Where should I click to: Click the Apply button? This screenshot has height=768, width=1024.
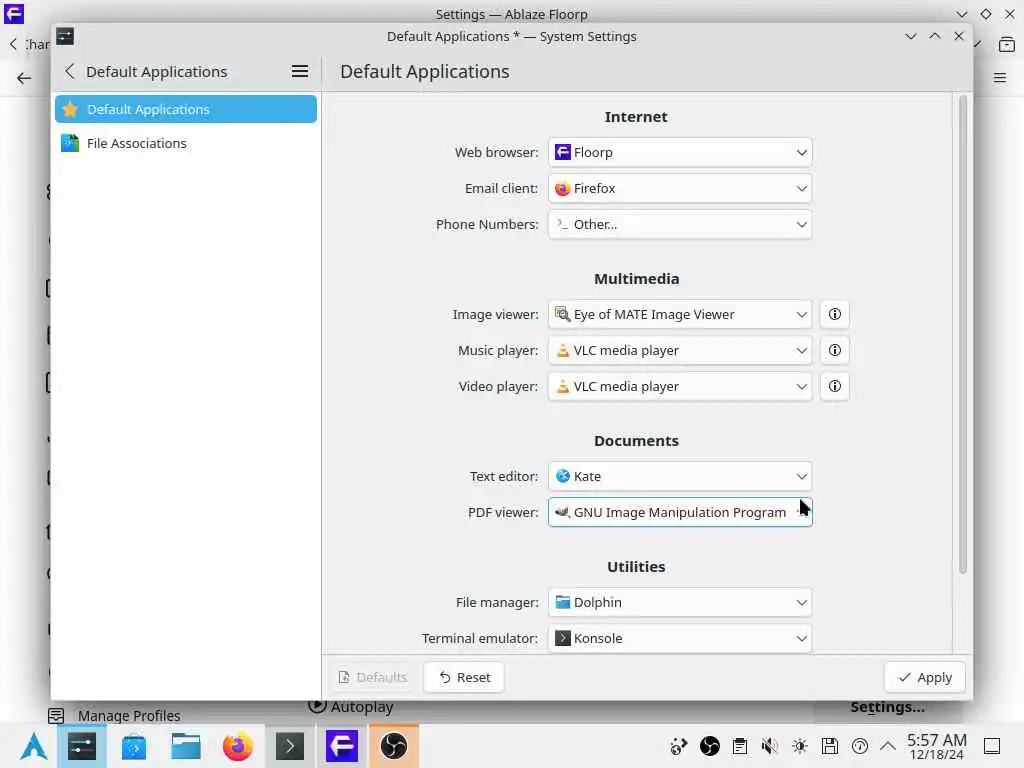pos(925,677)
